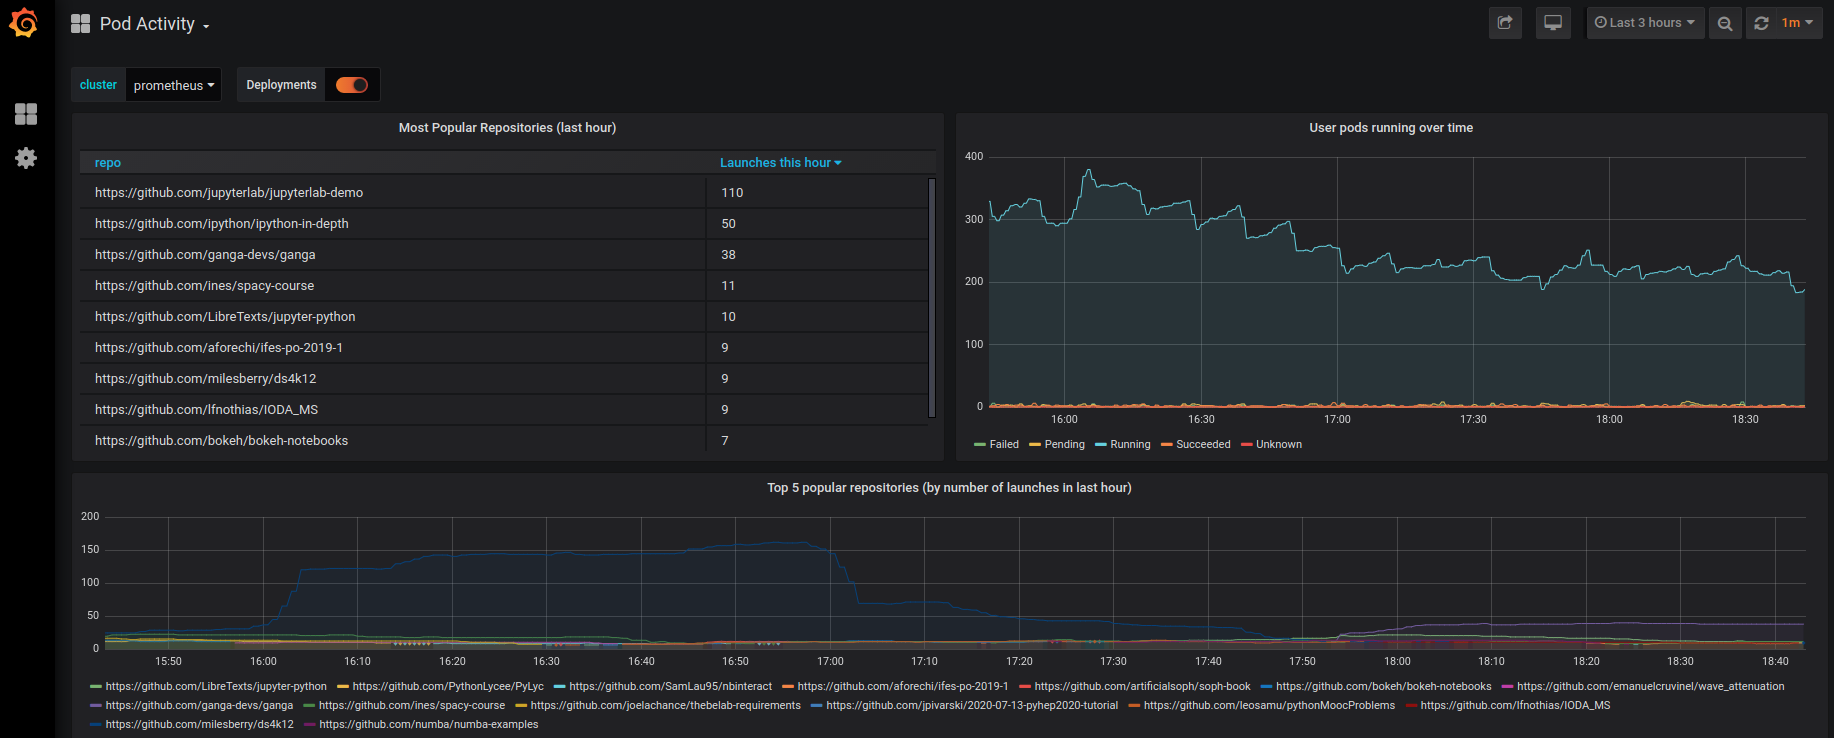Click the ines/spacy-course row in table

(x=504, y=286)
